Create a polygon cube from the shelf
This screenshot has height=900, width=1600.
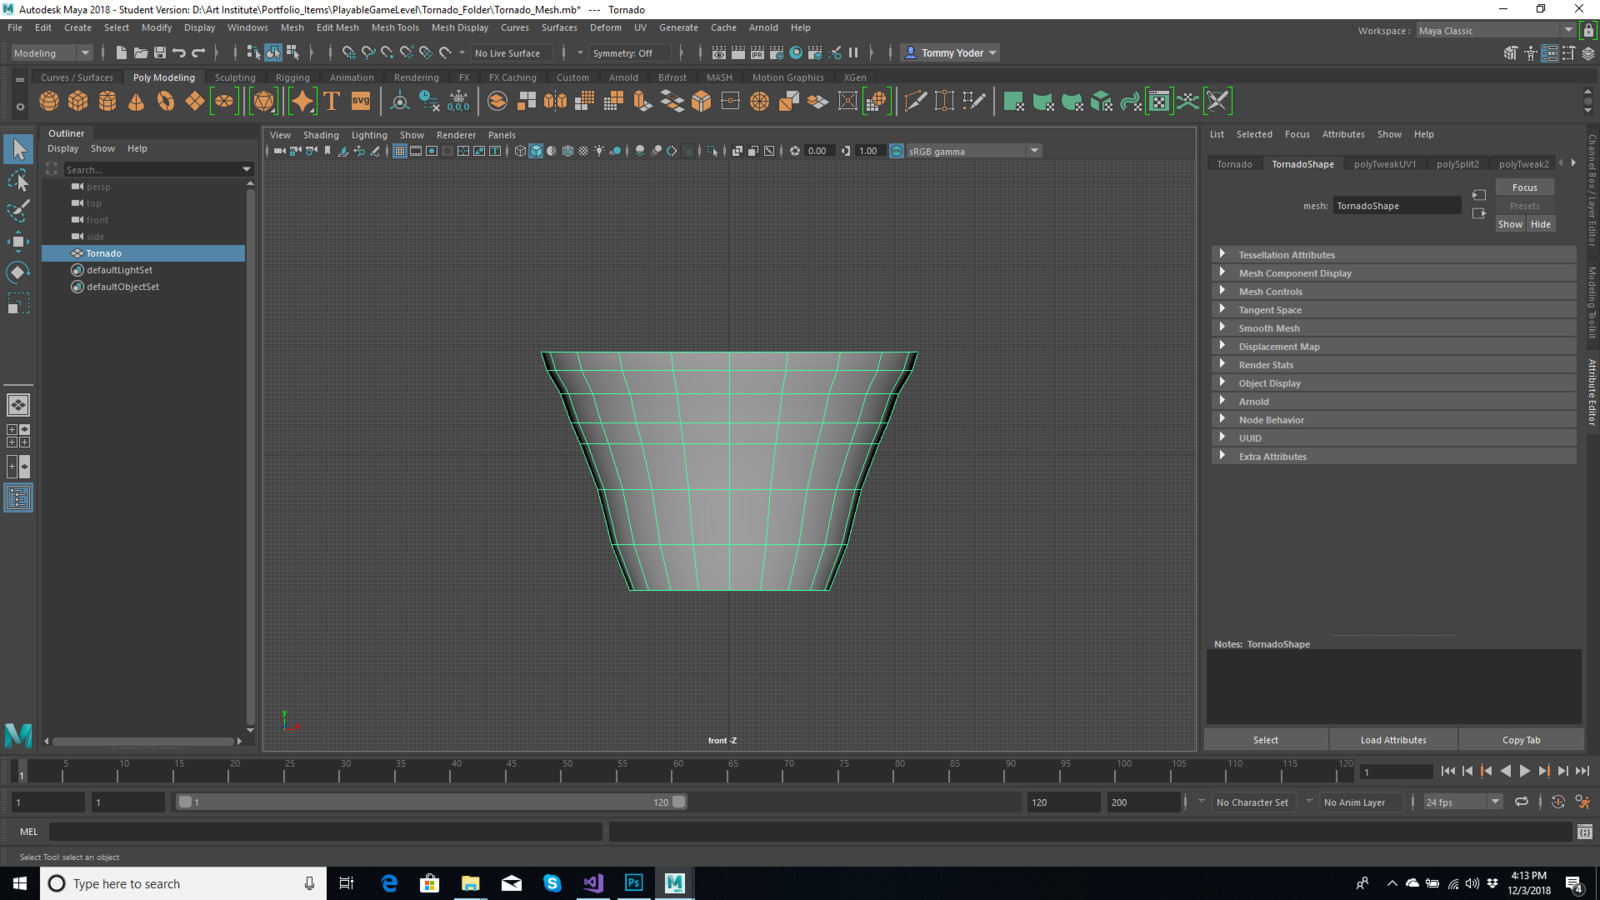78,101
